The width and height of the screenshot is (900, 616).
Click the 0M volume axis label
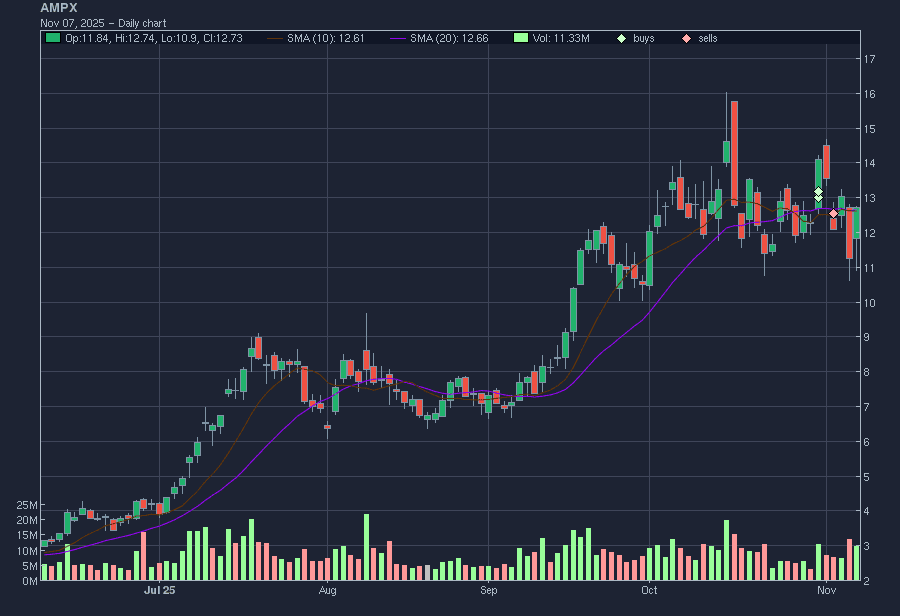tap(29, 581)
